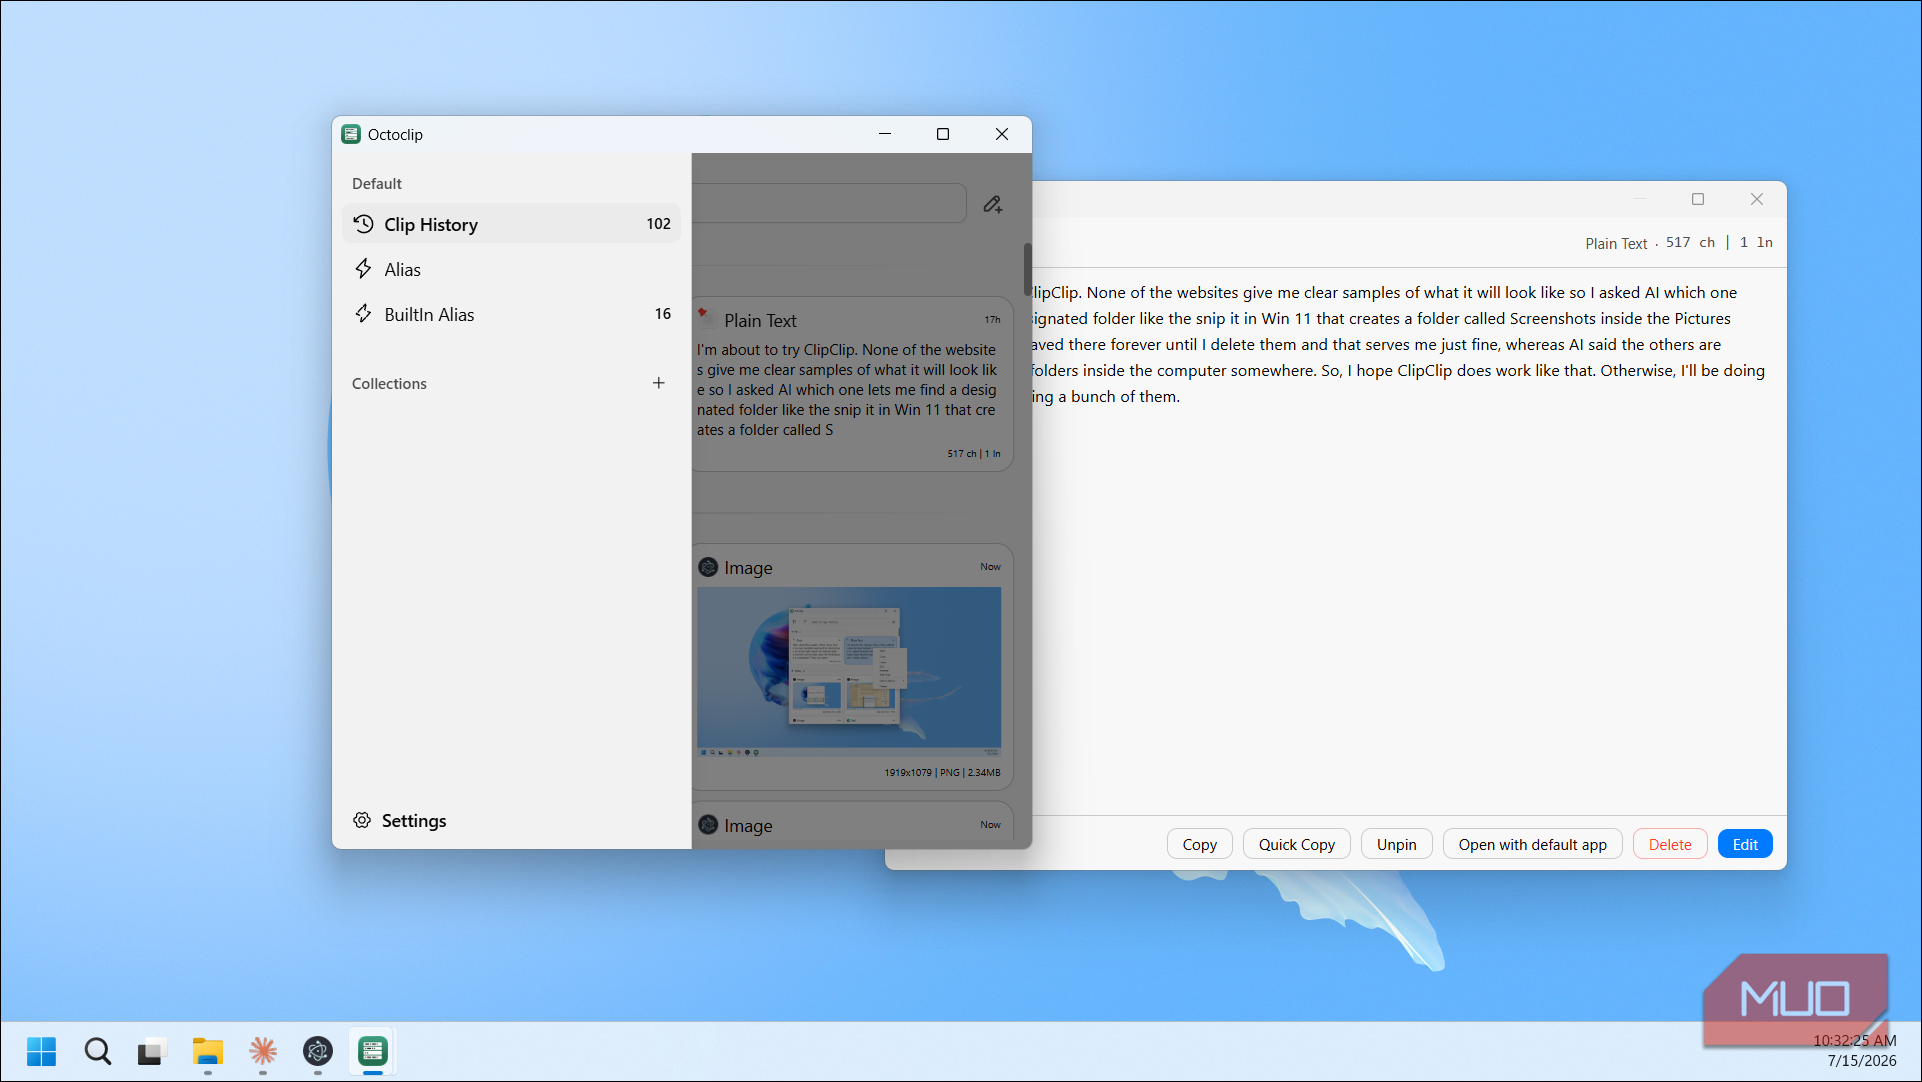Add a new collection with plus icon

(x=659, y=383)
